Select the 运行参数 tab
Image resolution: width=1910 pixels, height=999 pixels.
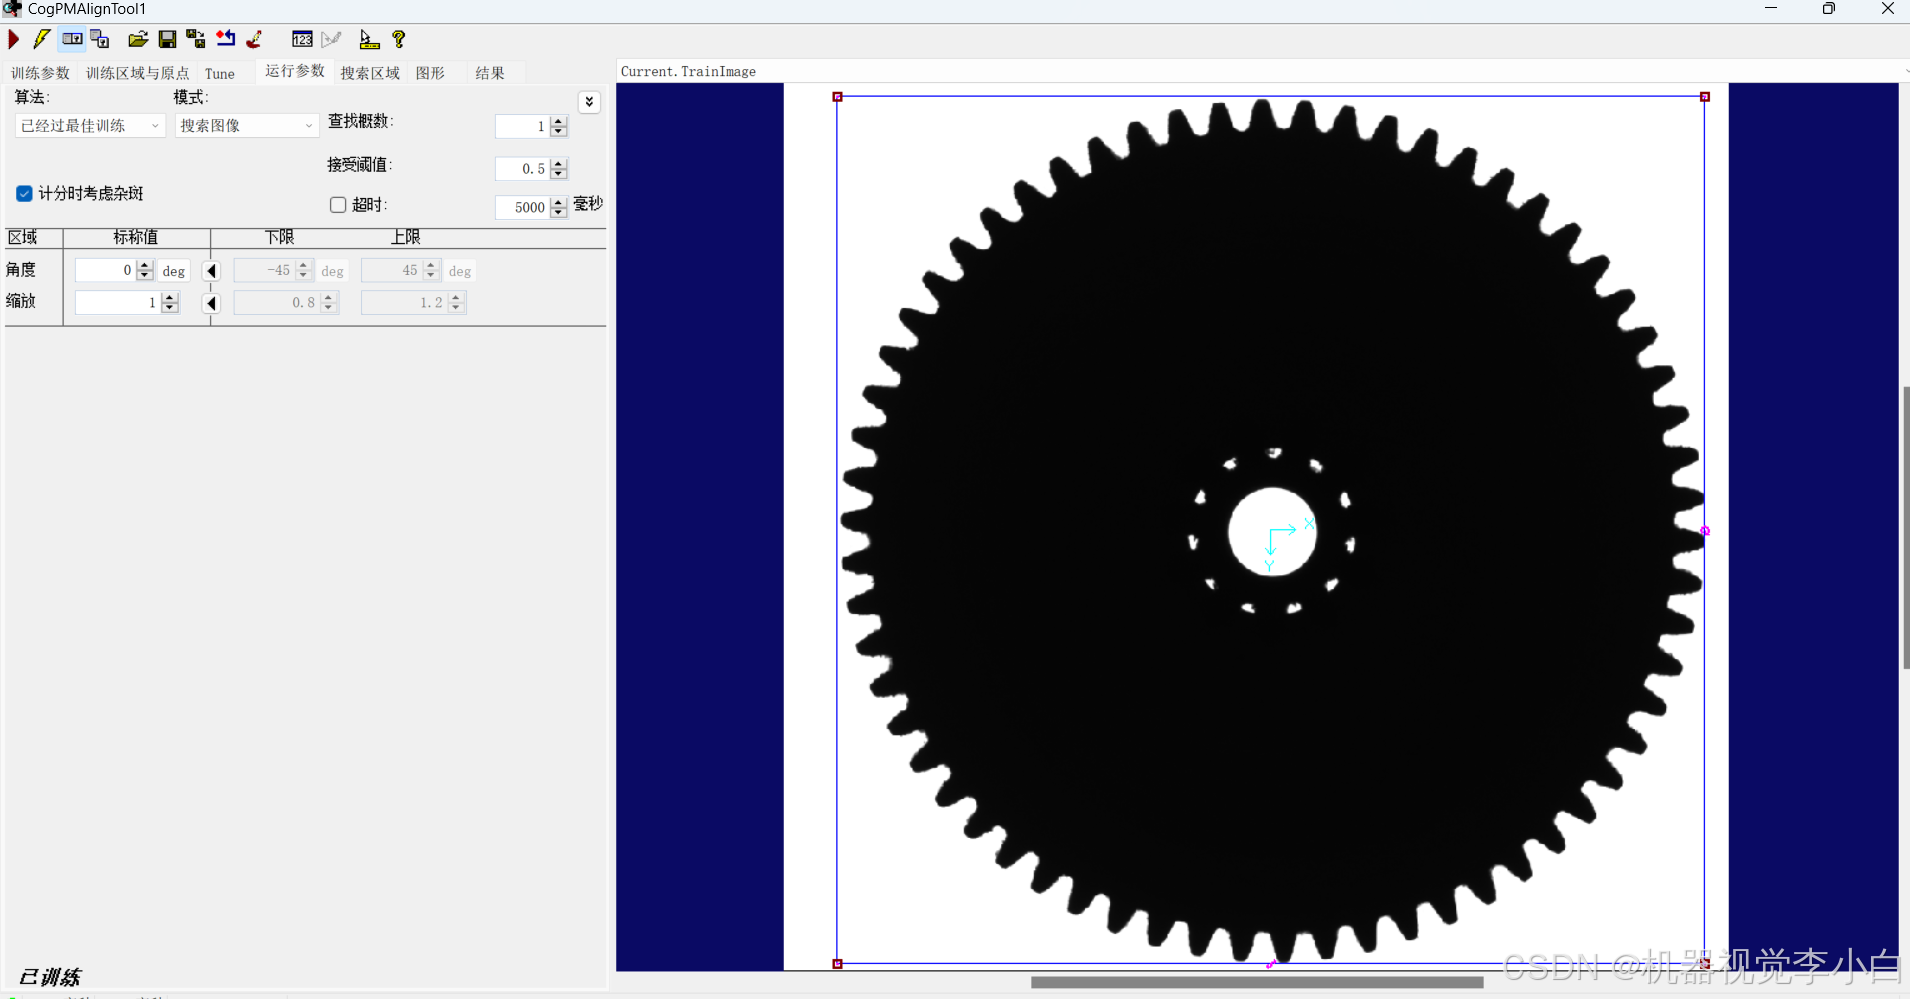[294, 71]
